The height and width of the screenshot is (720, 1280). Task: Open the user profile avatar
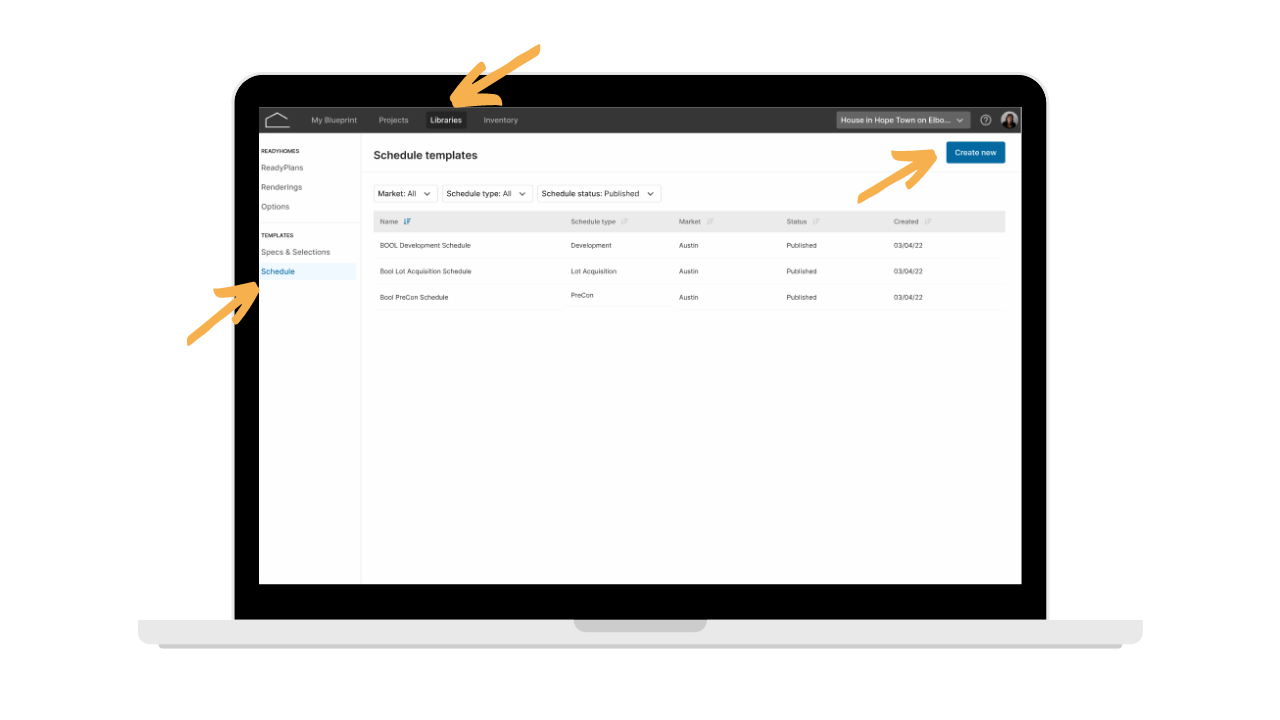click(x=1010, y=120)
